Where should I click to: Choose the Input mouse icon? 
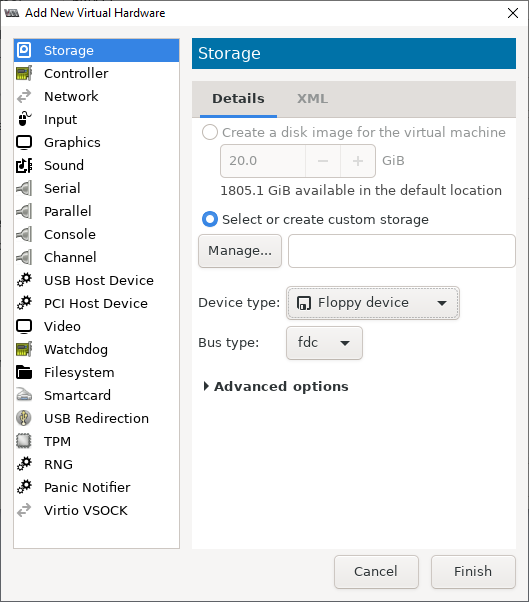[24, 119]
